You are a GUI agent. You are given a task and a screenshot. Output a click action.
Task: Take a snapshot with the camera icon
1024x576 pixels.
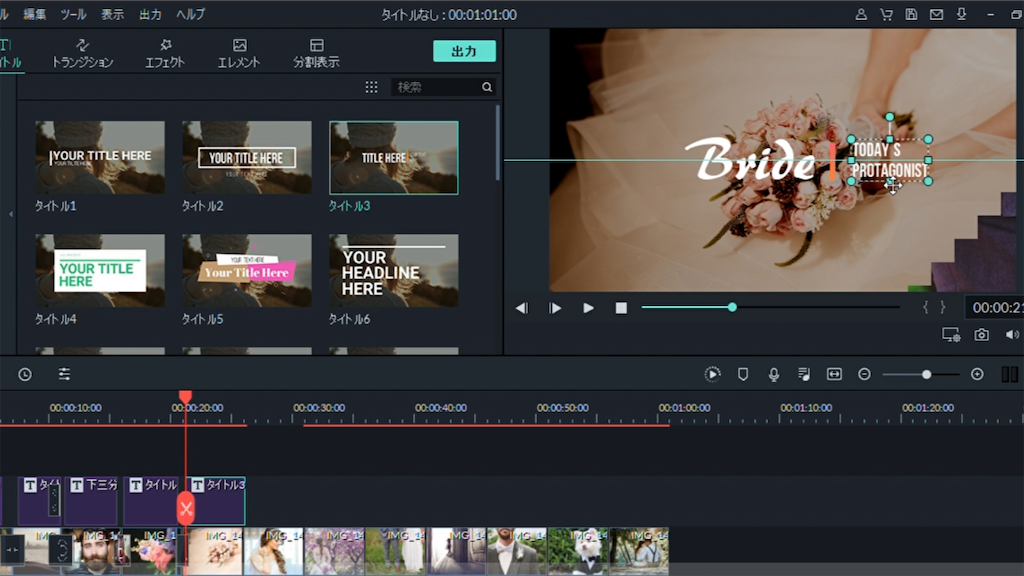pyautogui.click(x=982, y=335)
